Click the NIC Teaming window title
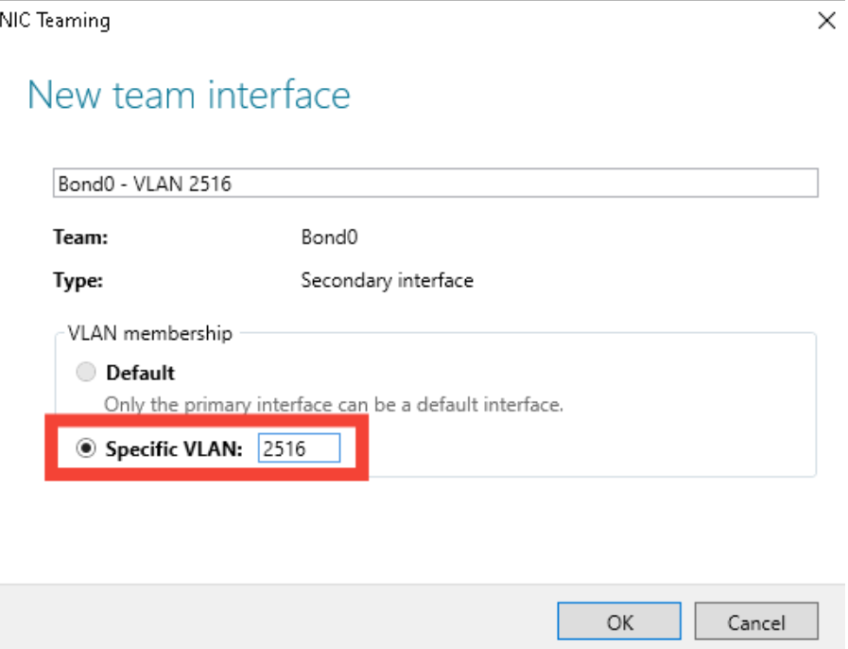848x649 pixels. (57, 21)
